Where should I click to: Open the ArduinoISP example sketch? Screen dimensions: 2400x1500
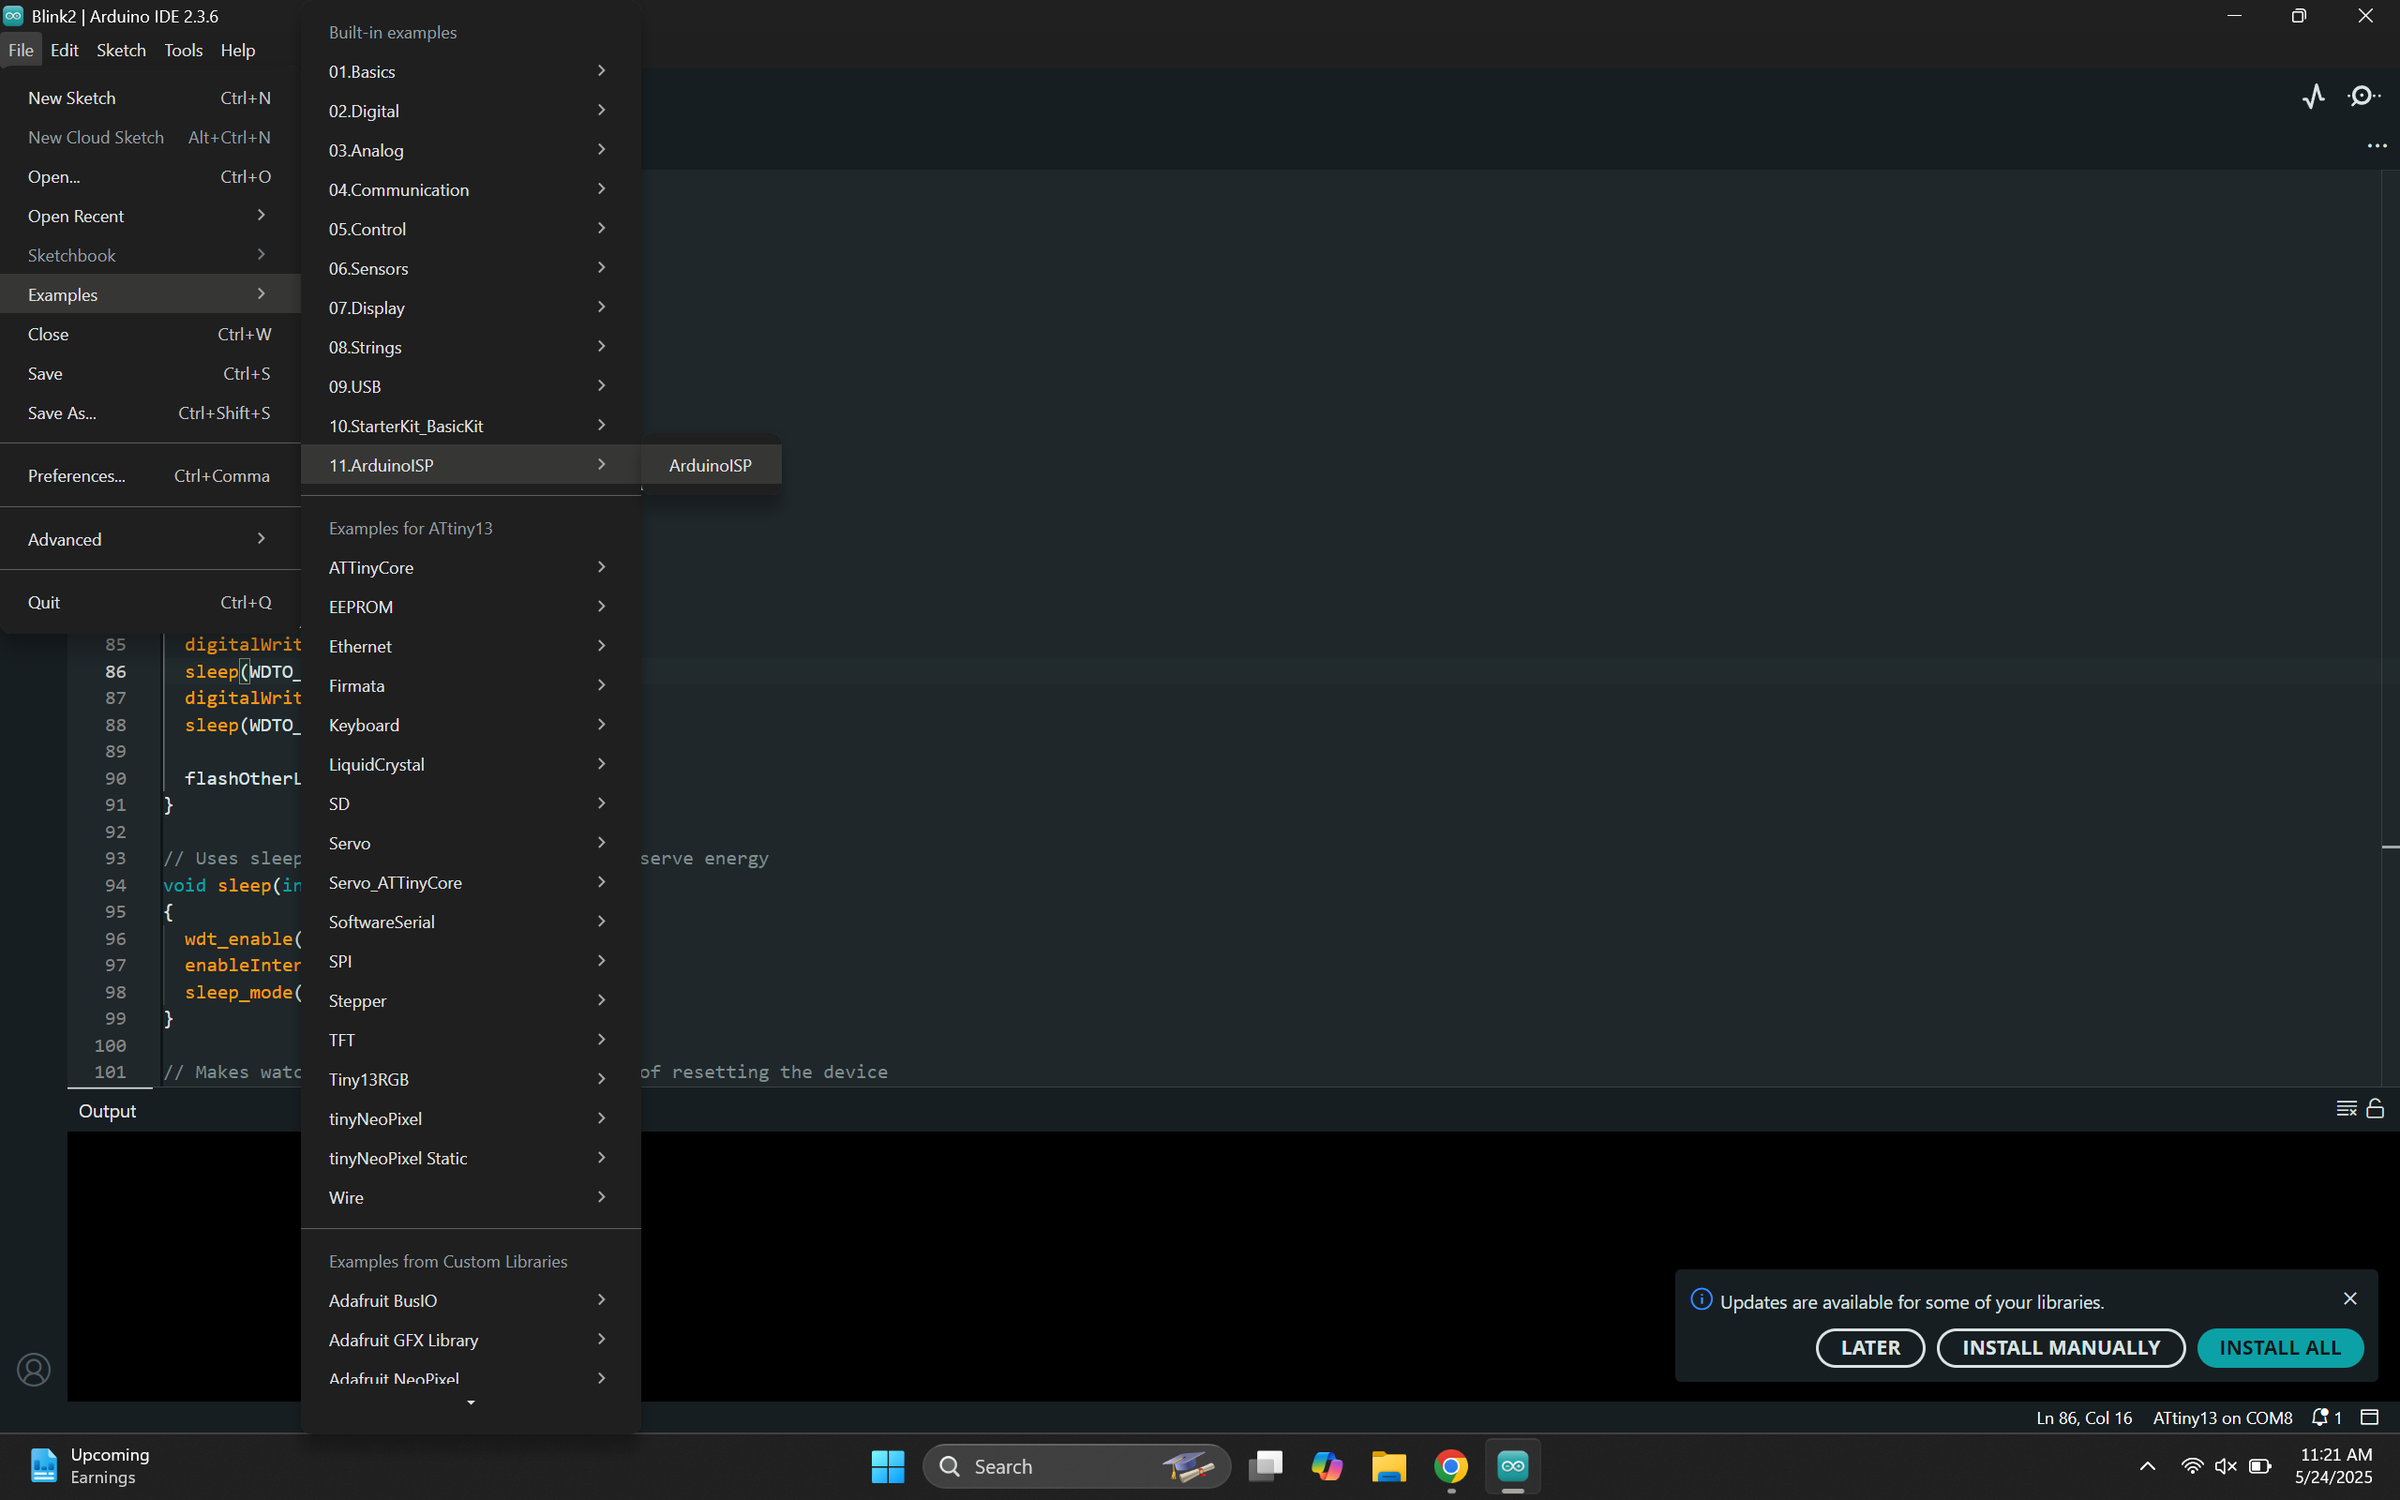tap(710, 465)
